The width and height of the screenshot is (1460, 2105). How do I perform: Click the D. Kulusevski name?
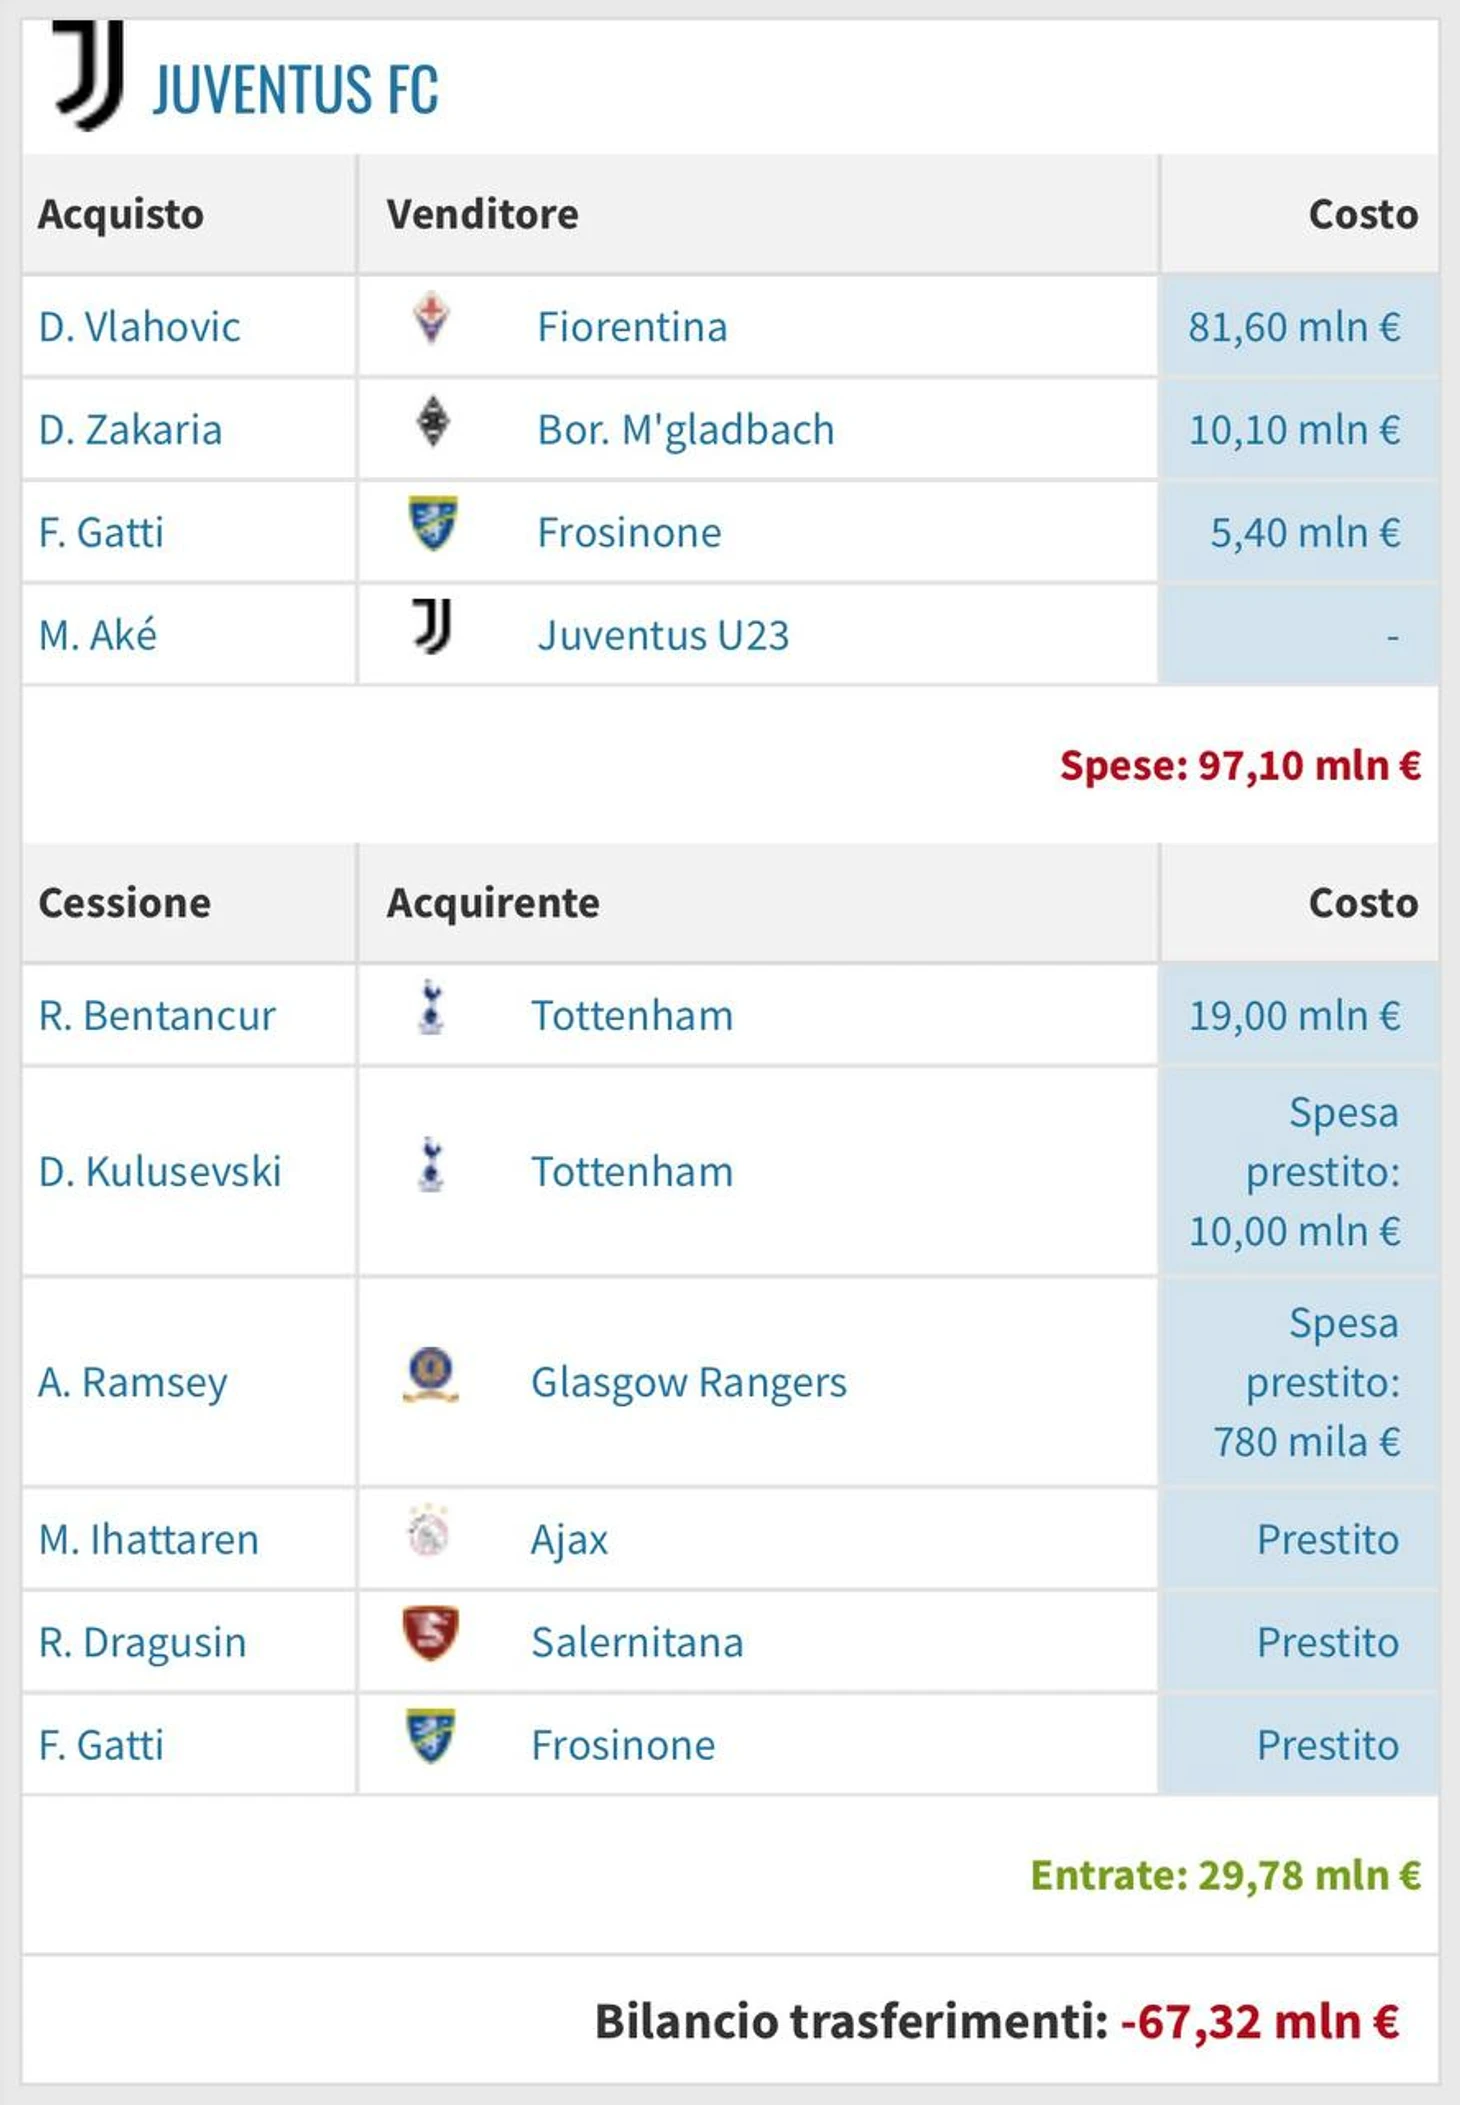pos(160,1172)
